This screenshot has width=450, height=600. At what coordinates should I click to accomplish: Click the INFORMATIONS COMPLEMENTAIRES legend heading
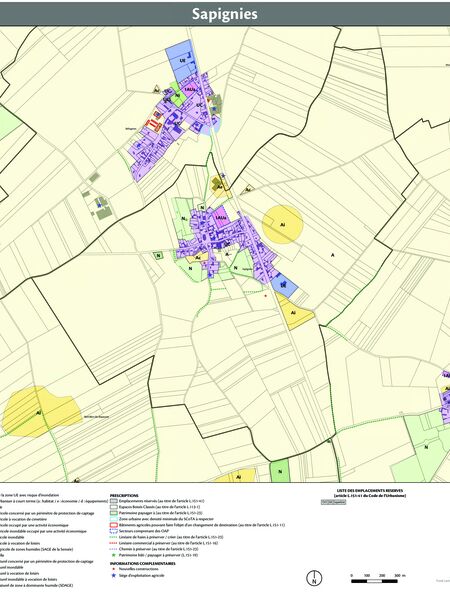tap(142, 563)
